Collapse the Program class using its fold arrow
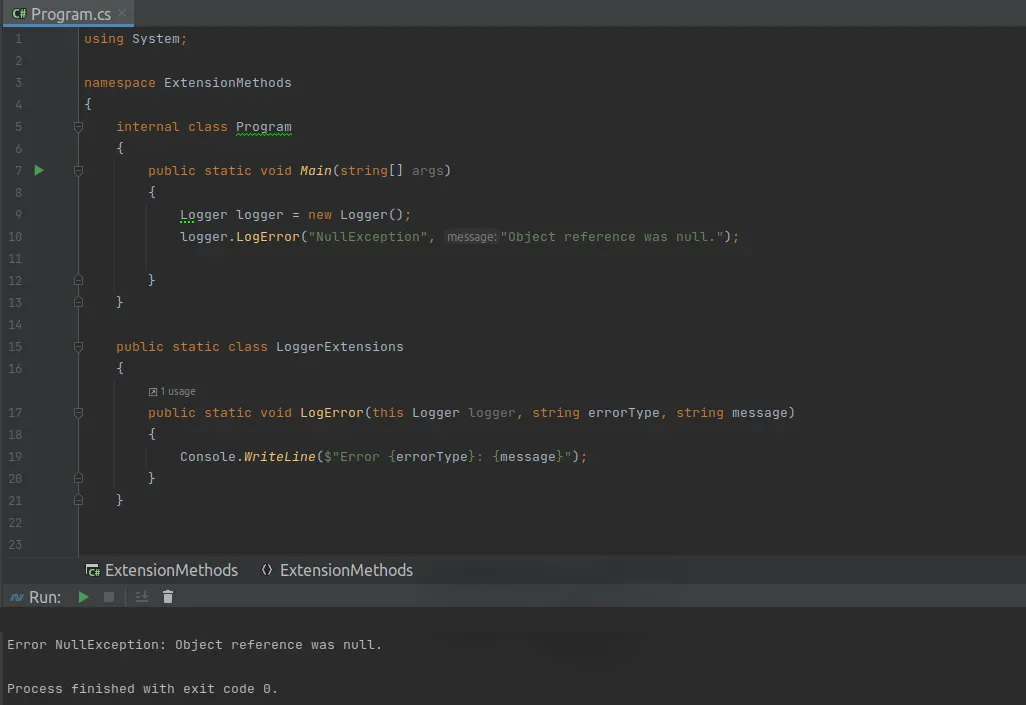This screenshot has width=1026, height=705. (78, 127)
